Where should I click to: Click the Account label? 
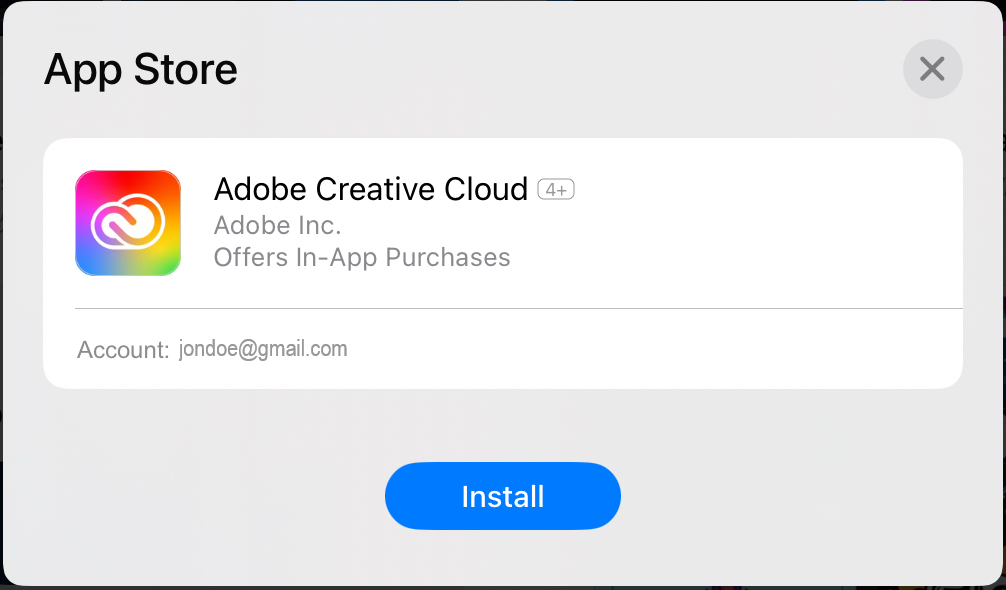coord(122,350)
